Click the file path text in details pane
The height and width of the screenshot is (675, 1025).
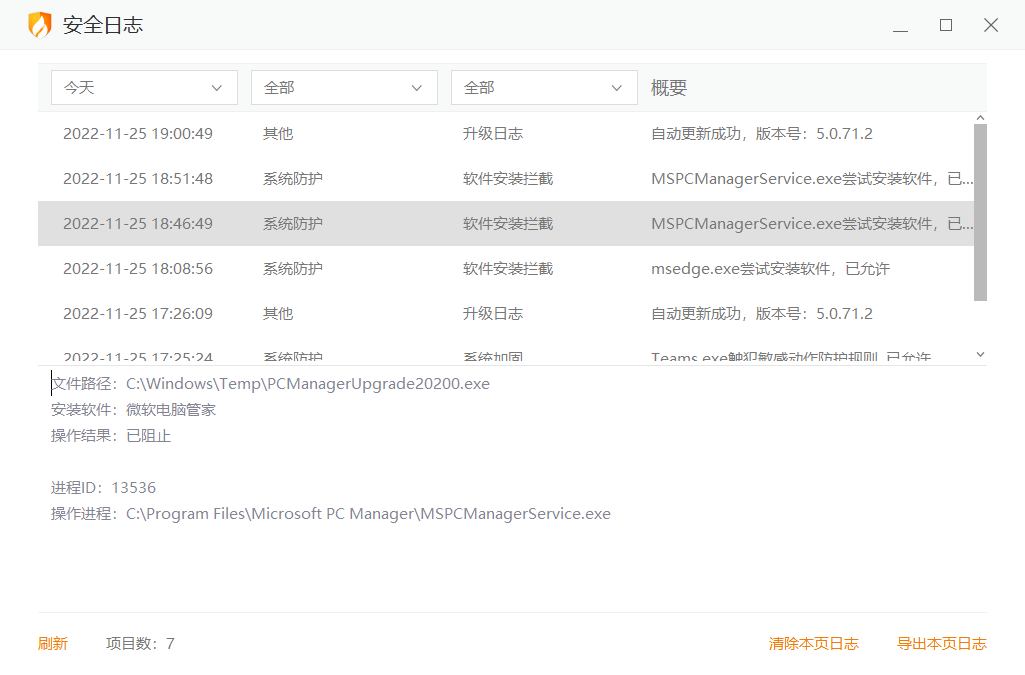(x=307, y=384)
